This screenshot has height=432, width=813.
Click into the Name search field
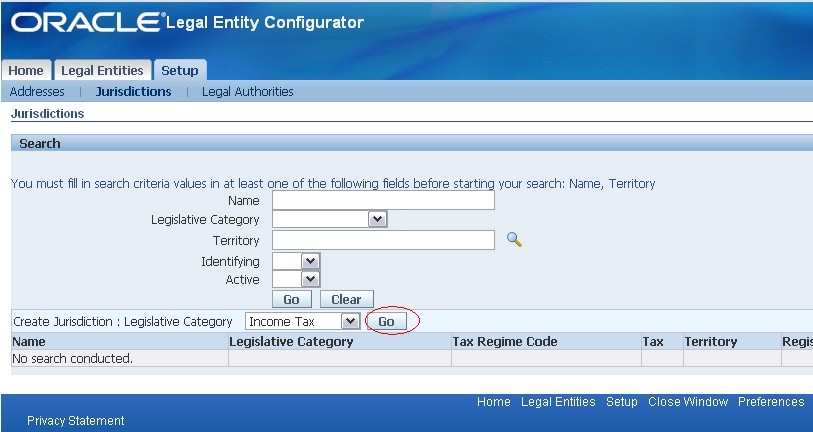click(x=383, y=200)
